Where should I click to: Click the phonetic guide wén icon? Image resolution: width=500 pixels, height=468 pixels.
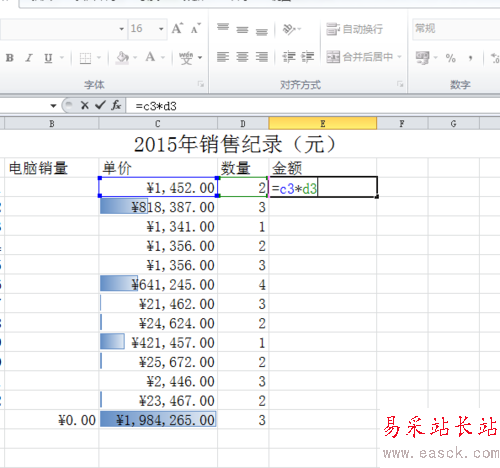pos(186,58)
